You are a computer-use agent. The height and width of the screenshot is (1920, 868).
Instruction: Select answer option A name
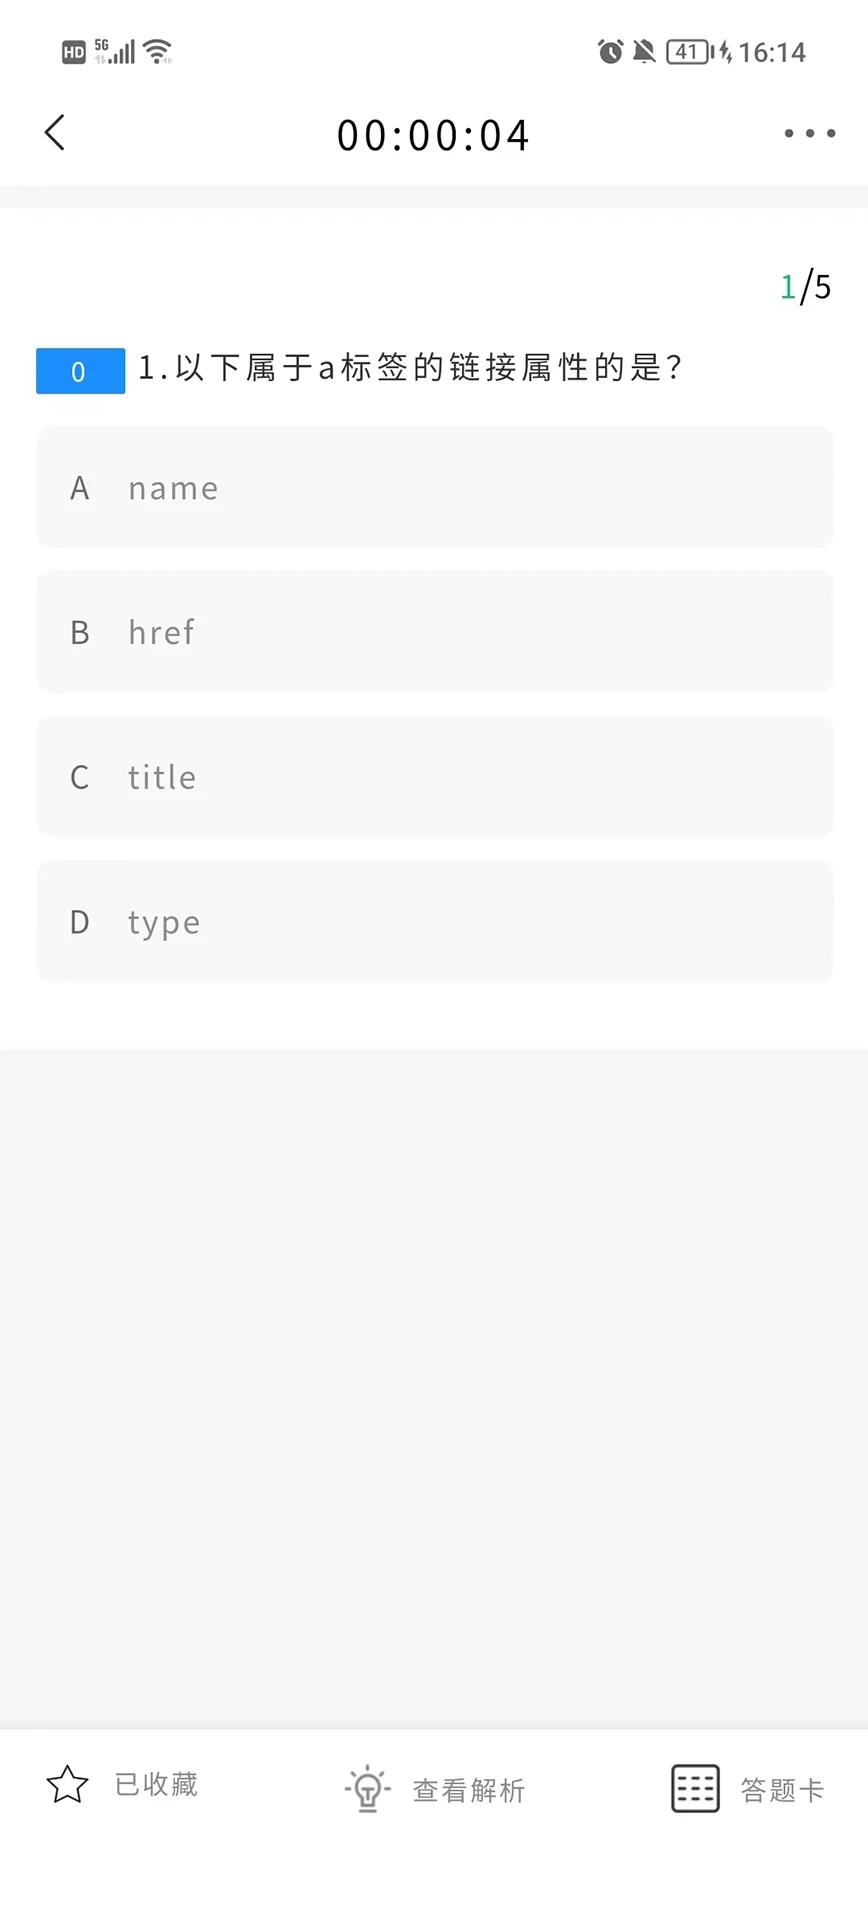435,487
